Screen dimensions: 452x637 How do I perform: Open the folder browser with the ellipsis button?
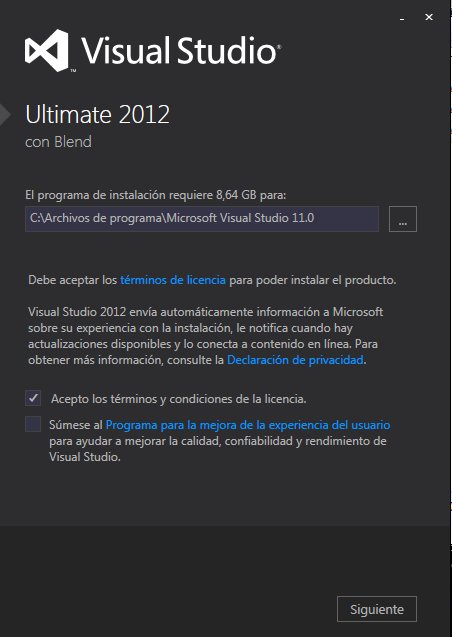[402, 219]
